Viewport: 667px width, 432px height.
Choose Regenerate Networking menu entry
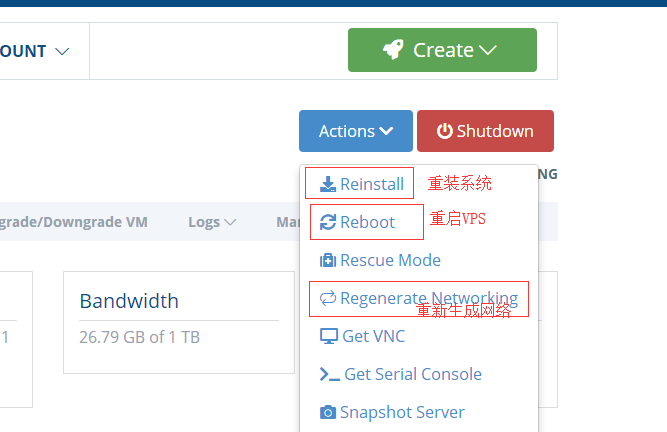click(428, 298)
